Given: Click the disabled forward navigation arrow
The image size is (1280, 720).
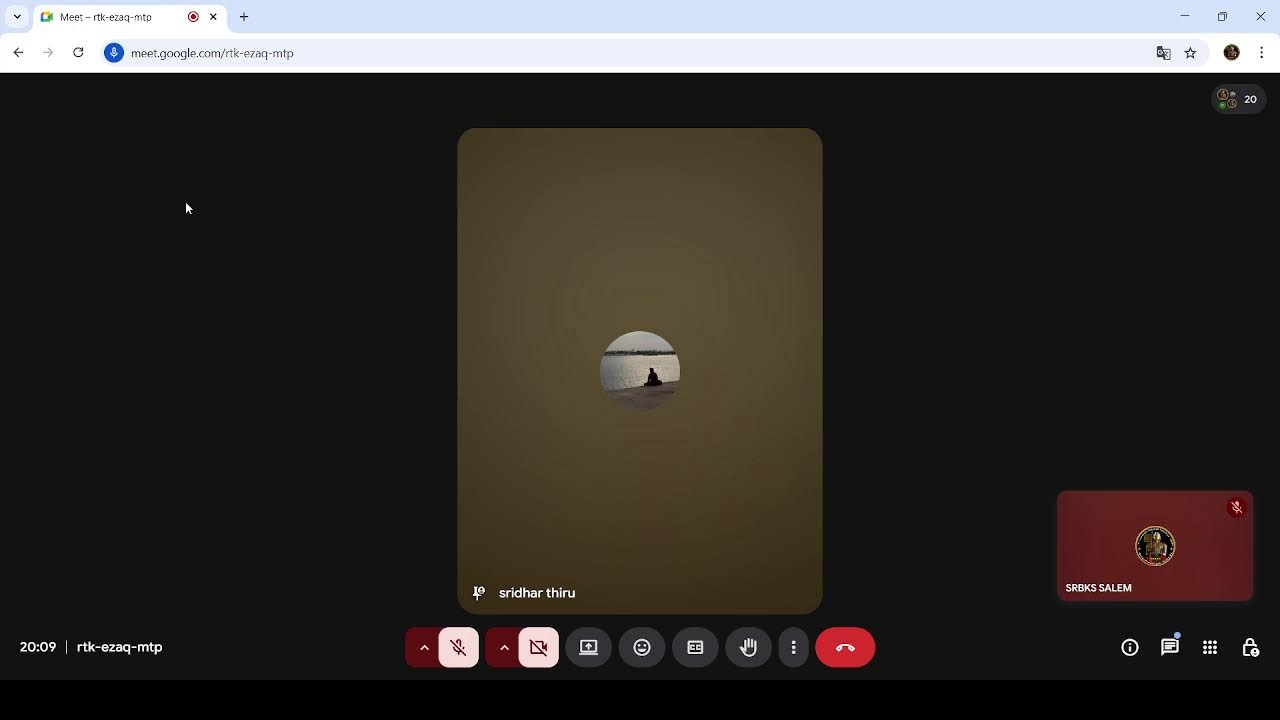Looking at the screenshot, I should [x=48, y=53].
